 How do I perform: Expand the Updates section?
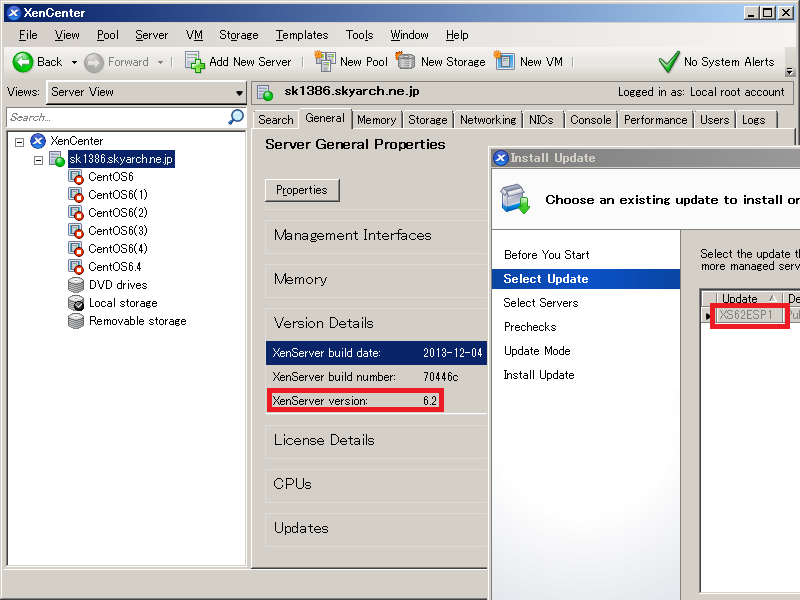tap(376, 528)
